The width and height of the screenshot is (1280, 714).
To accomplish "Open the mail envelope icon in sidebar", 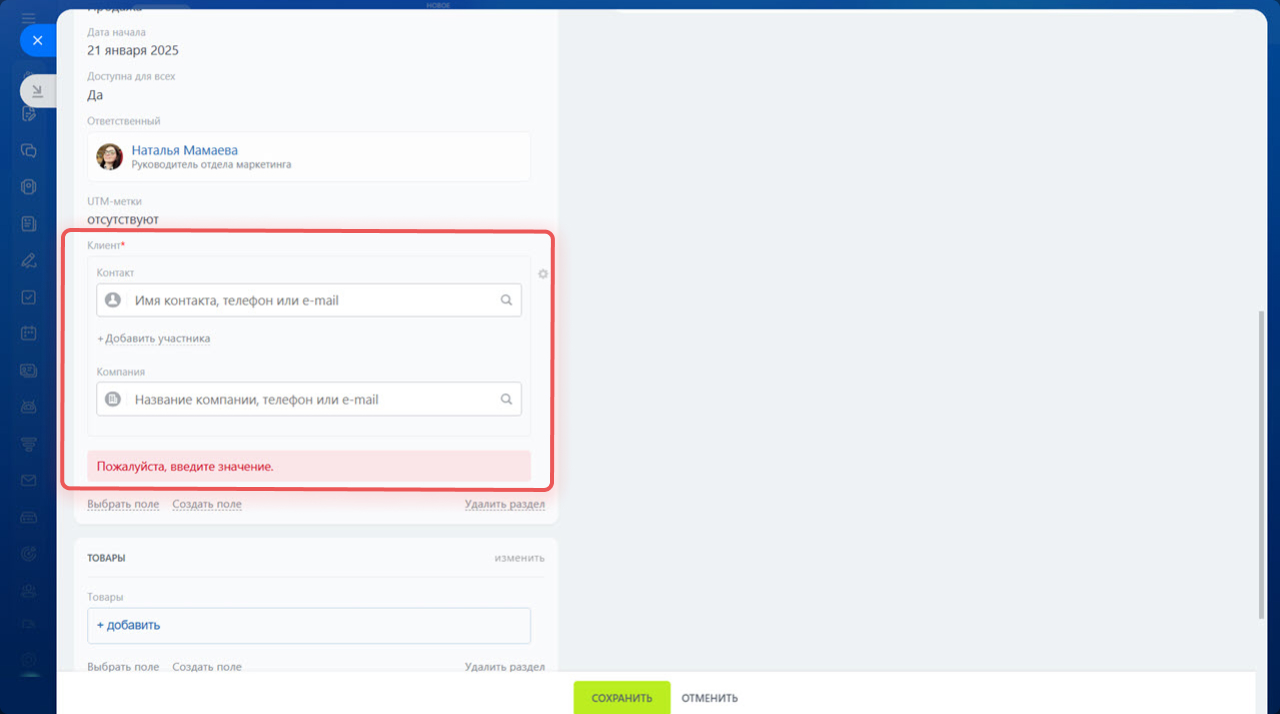I will coord(29,480).
